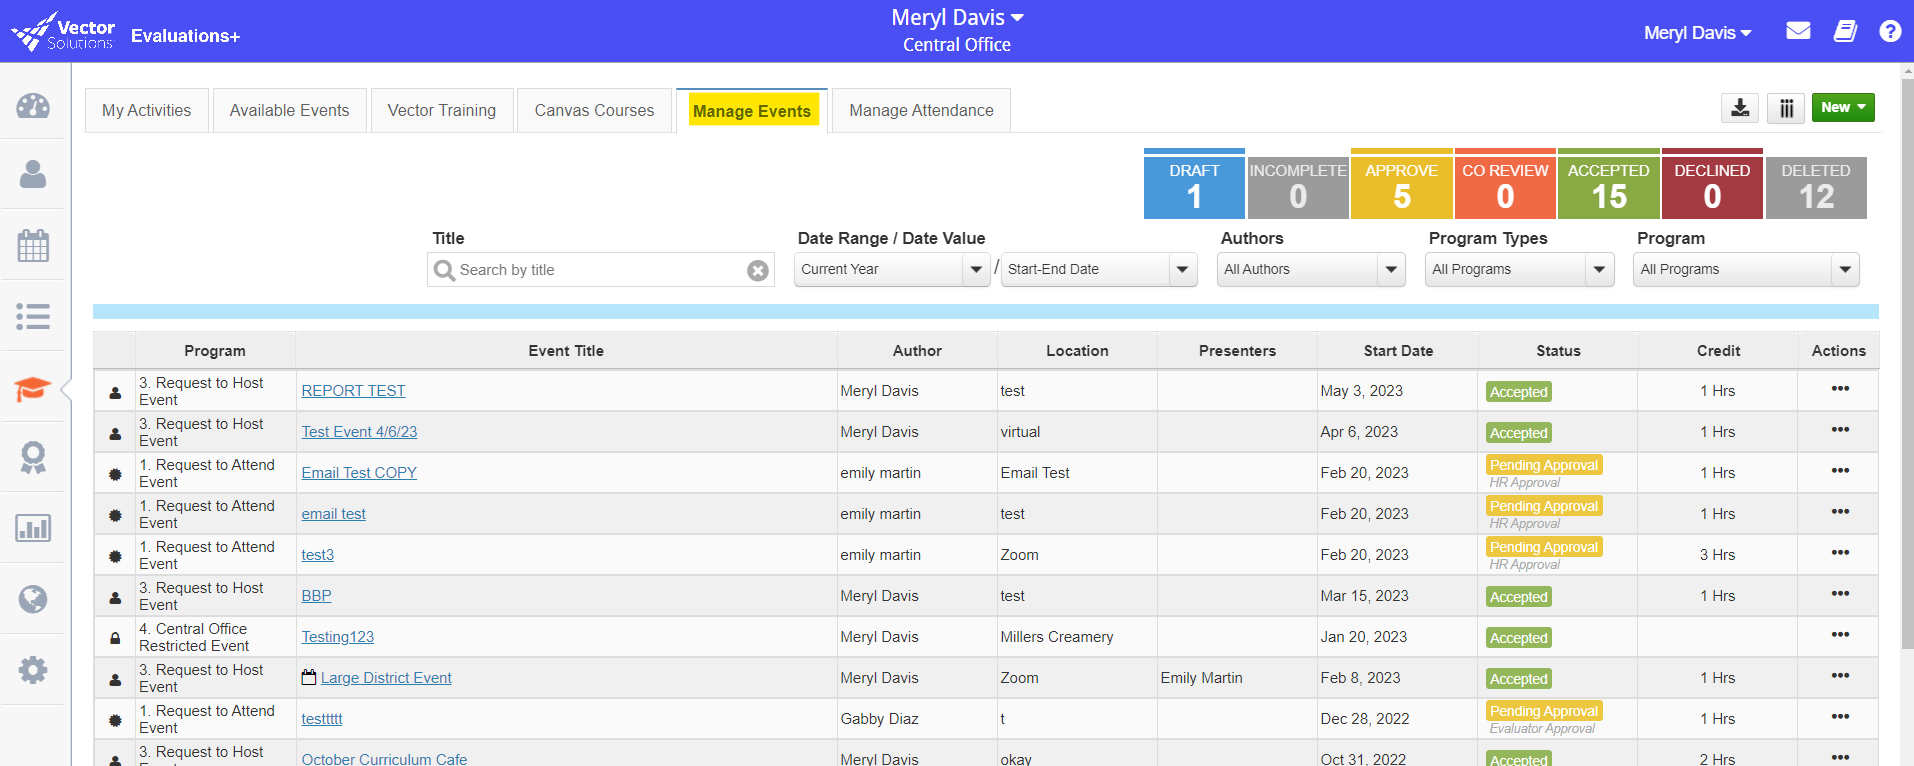Open the globe icon in sidebar
Image resolution: width=1914 pixels, height=766 pixels.
point(33,599)
